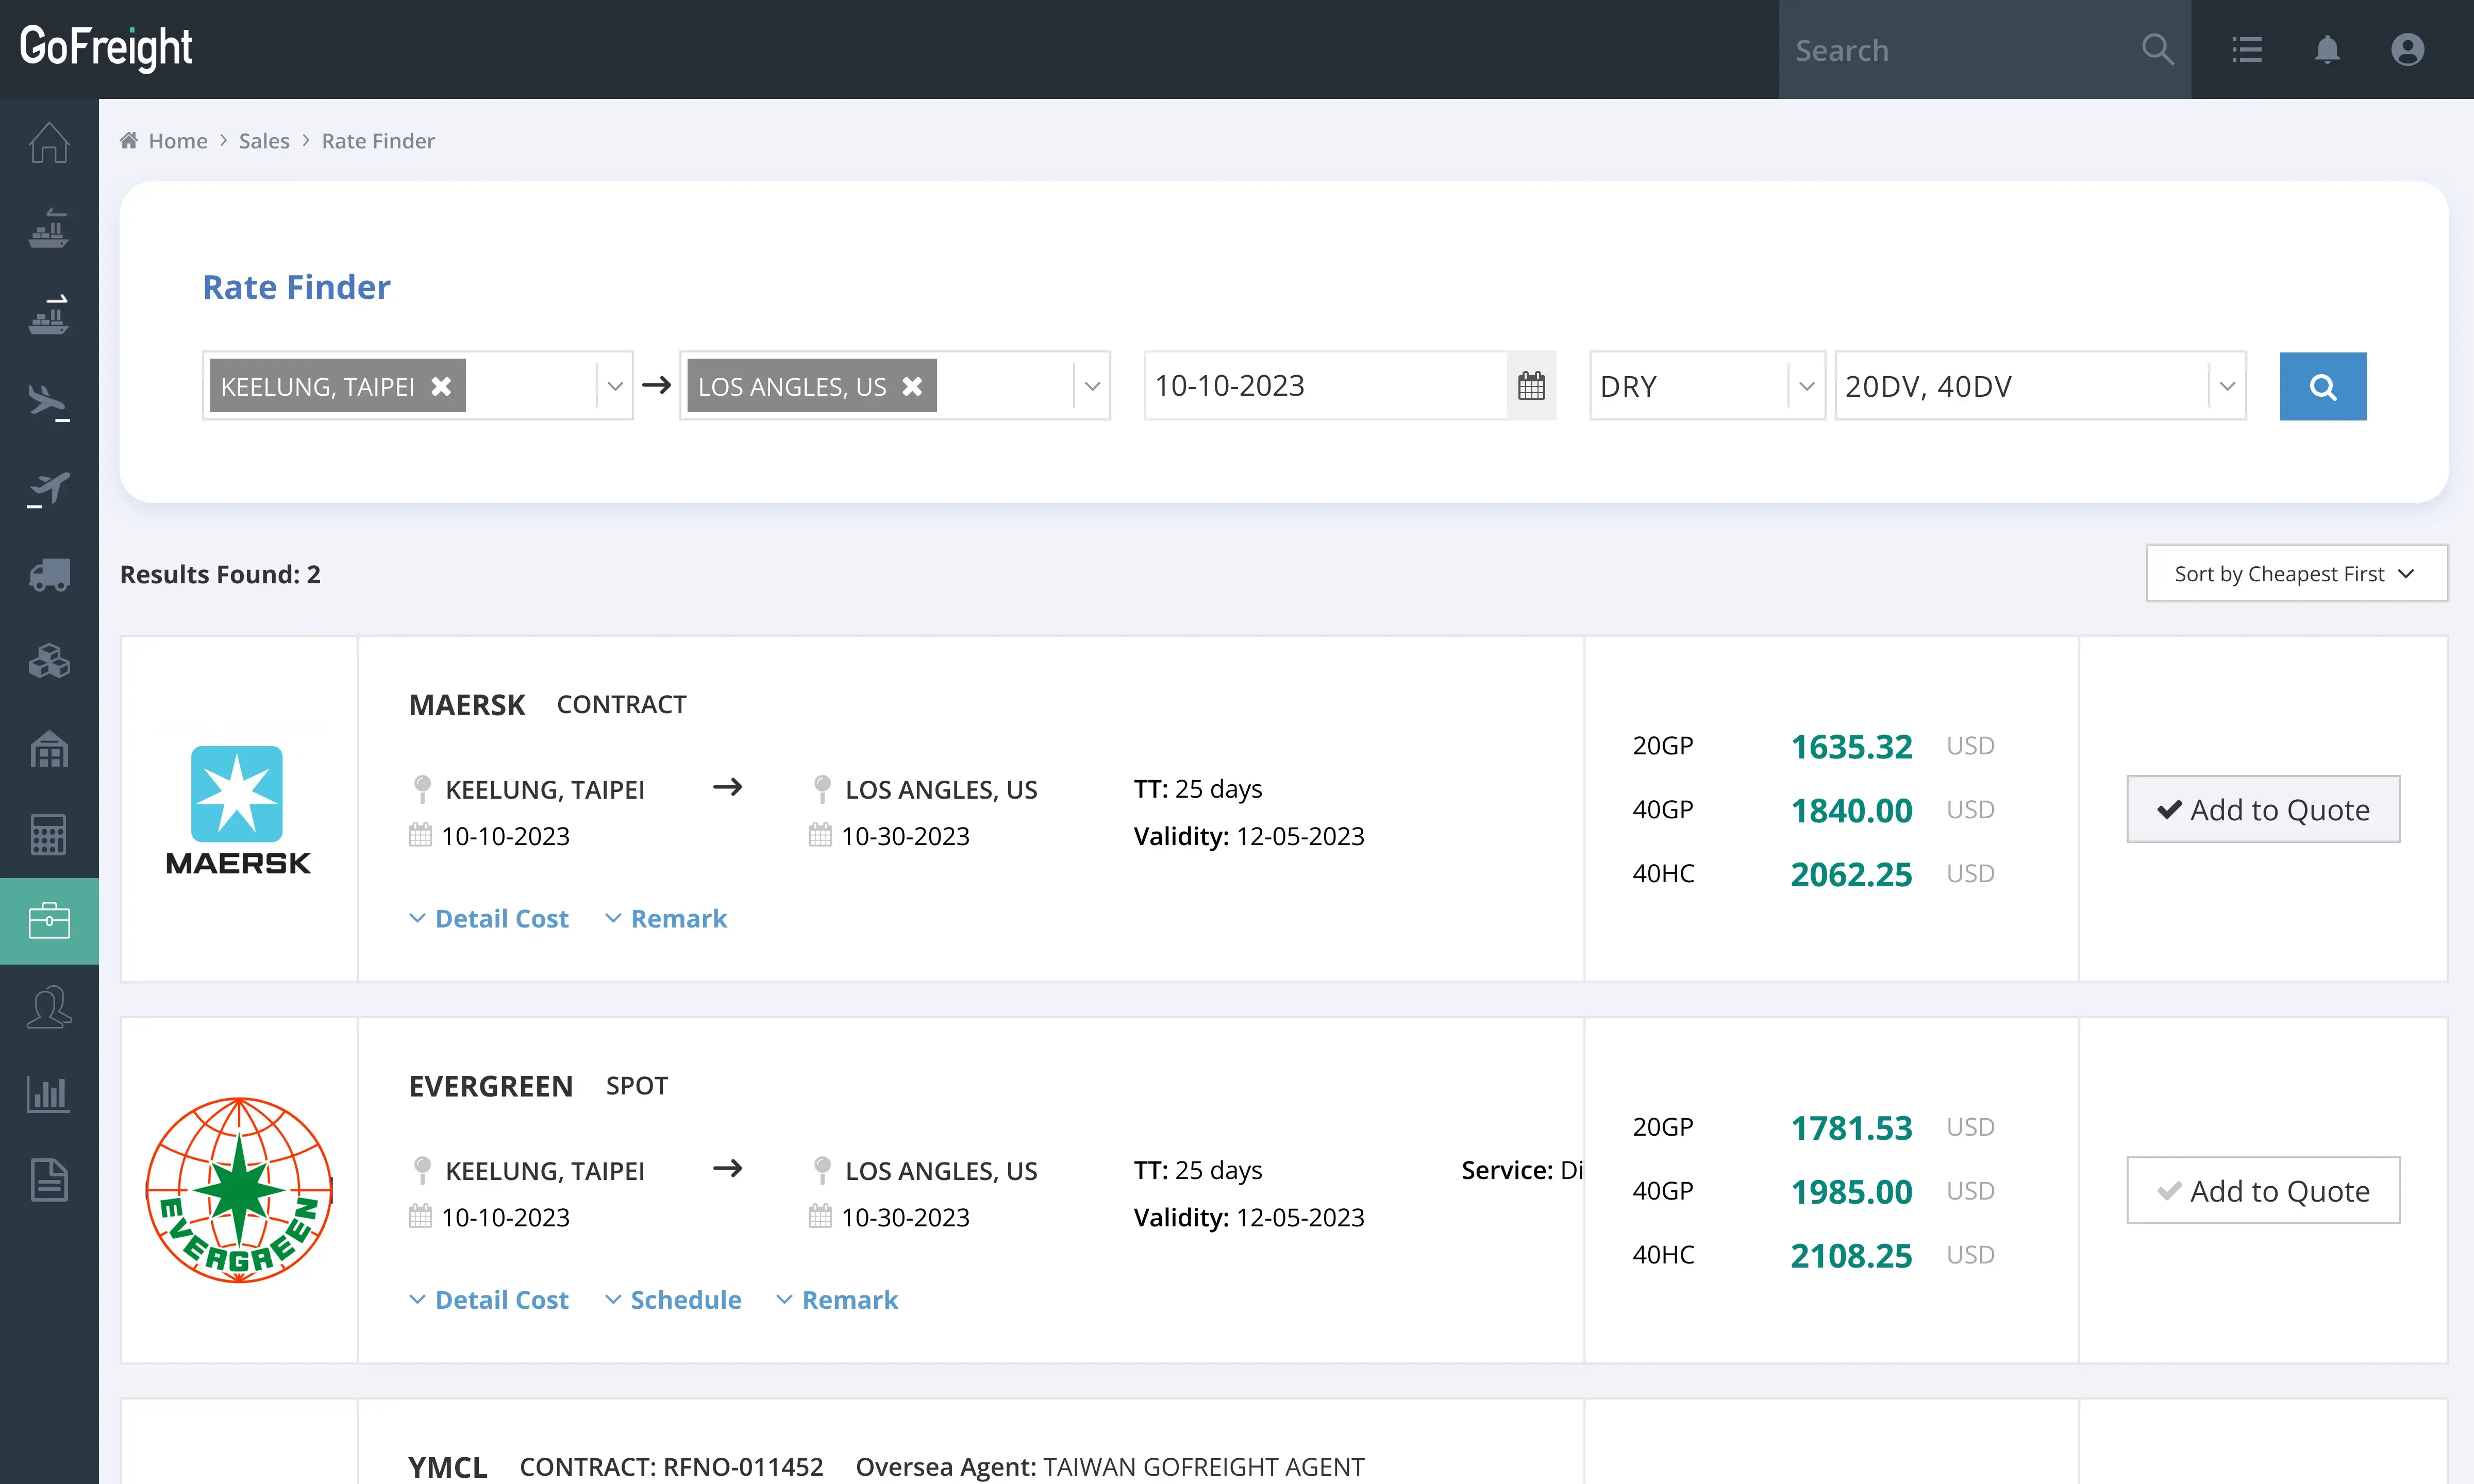Screen dimensions: 2474x1484
Task: Go to Sales in the breadcrumb
Action: (x=264, y=141)
